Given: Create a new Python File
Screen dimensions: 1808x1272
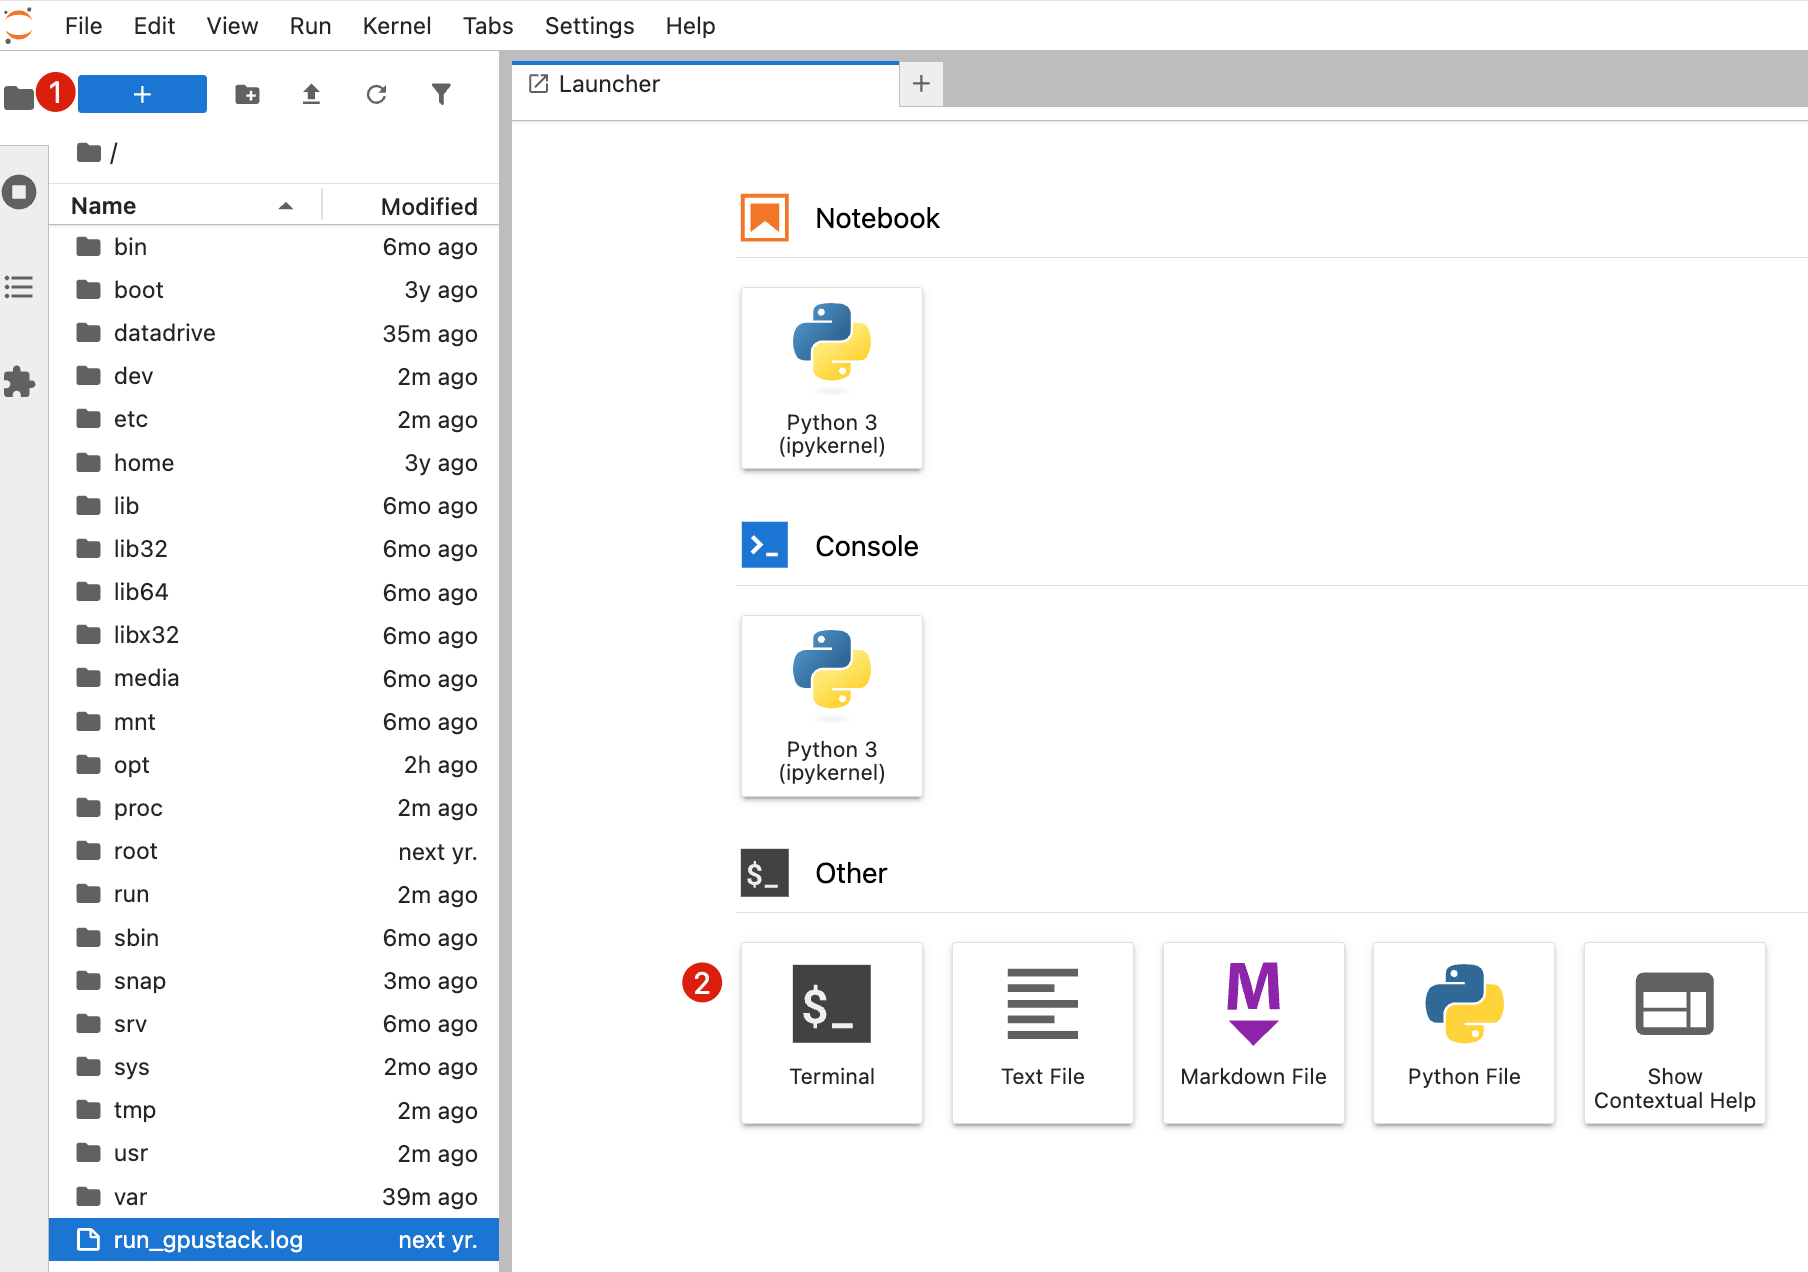Looking at the screenshot, I should 1463,1032.
